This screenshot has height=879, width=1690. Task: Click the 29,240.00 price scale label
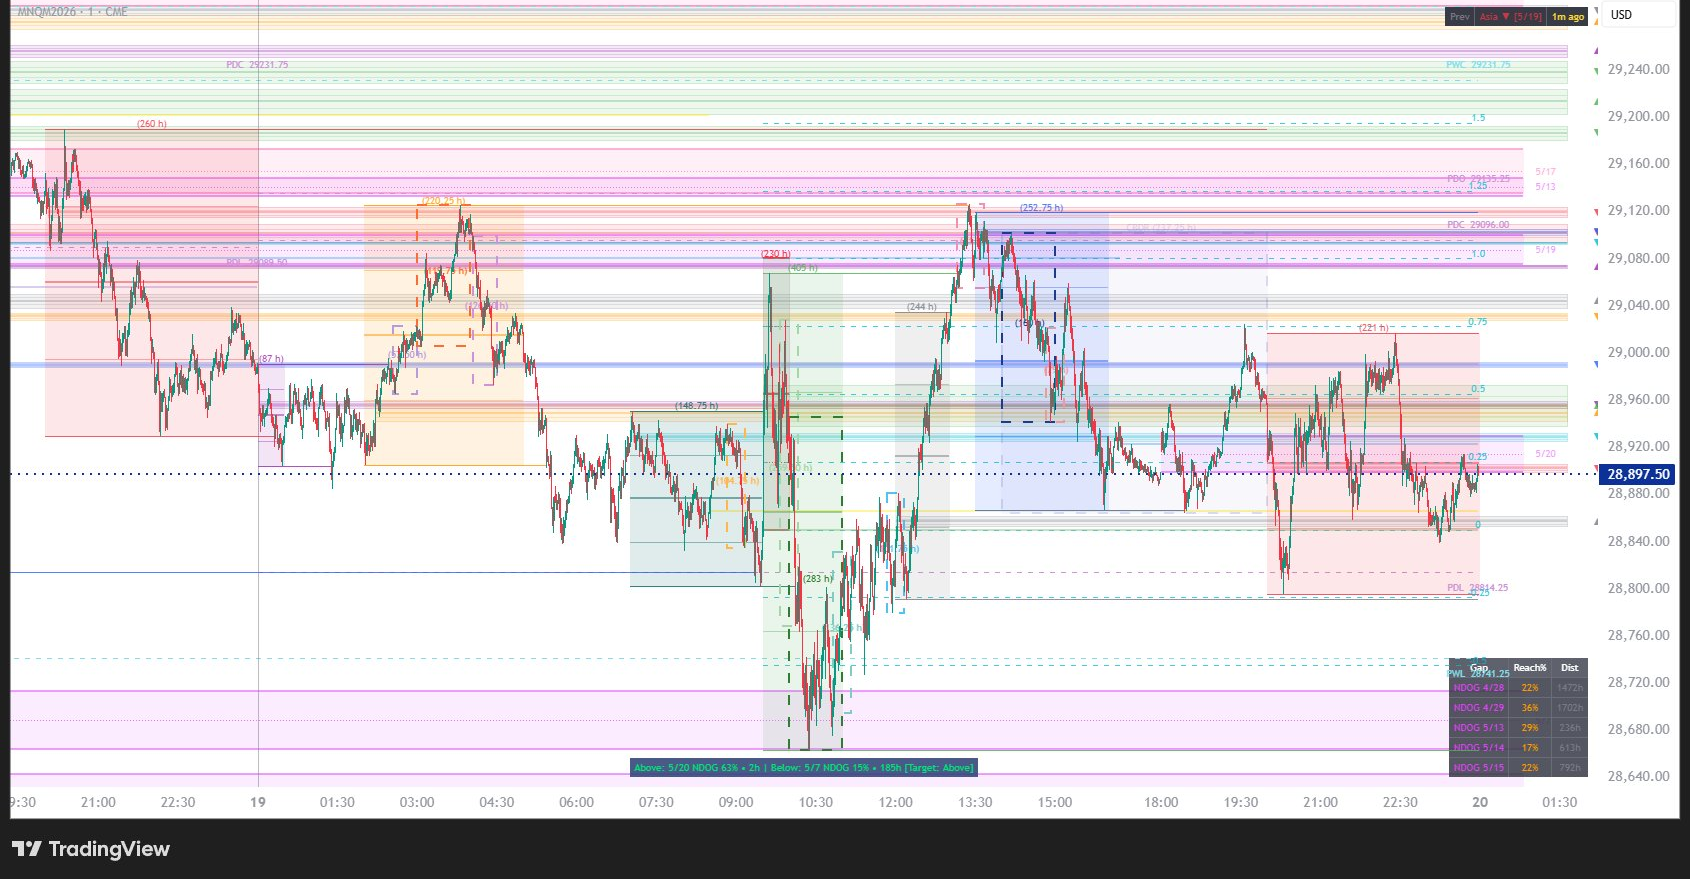1638,70
